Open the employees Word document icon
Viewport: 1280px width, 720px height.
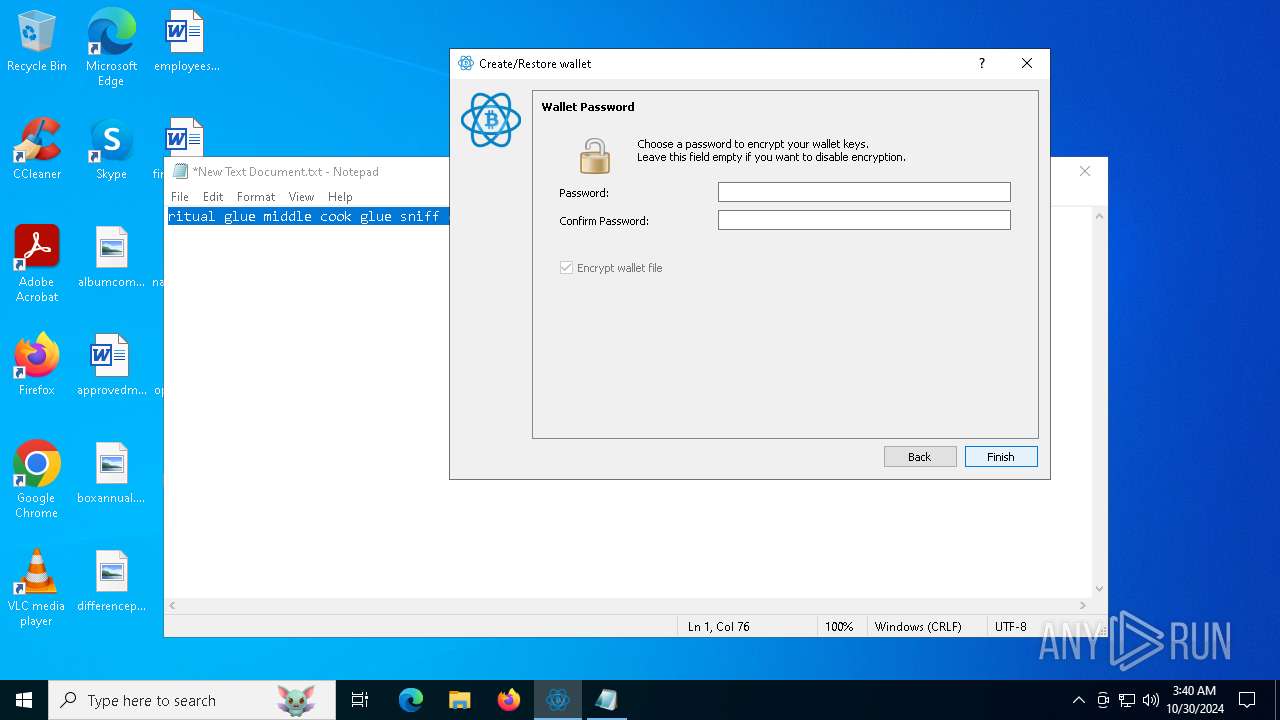[185, 42]
